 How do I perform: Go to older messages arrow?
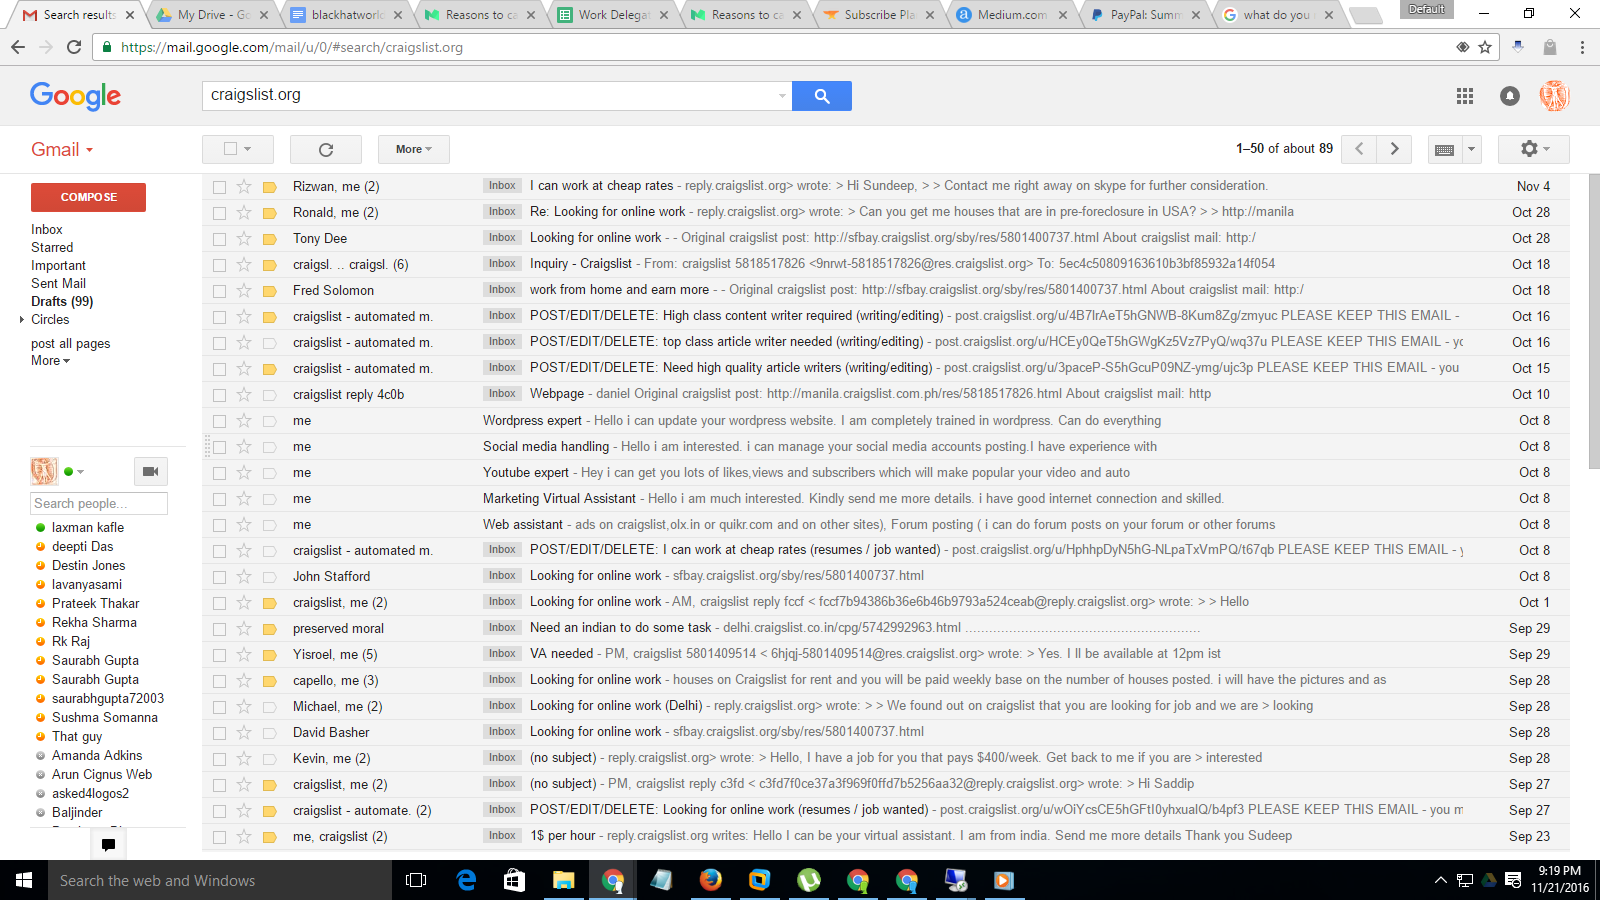[1395, 149]
